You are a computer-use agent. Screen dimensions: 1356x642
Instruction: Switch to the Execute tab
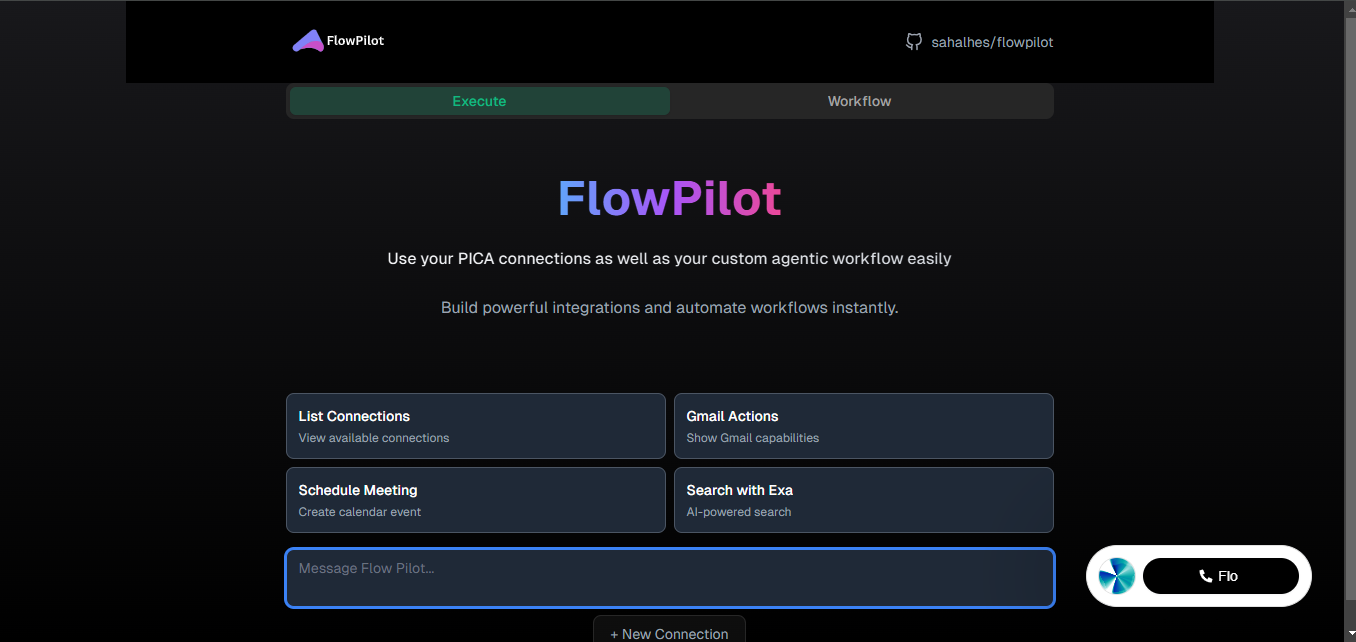pyautogui.click(x=479, y=101)
